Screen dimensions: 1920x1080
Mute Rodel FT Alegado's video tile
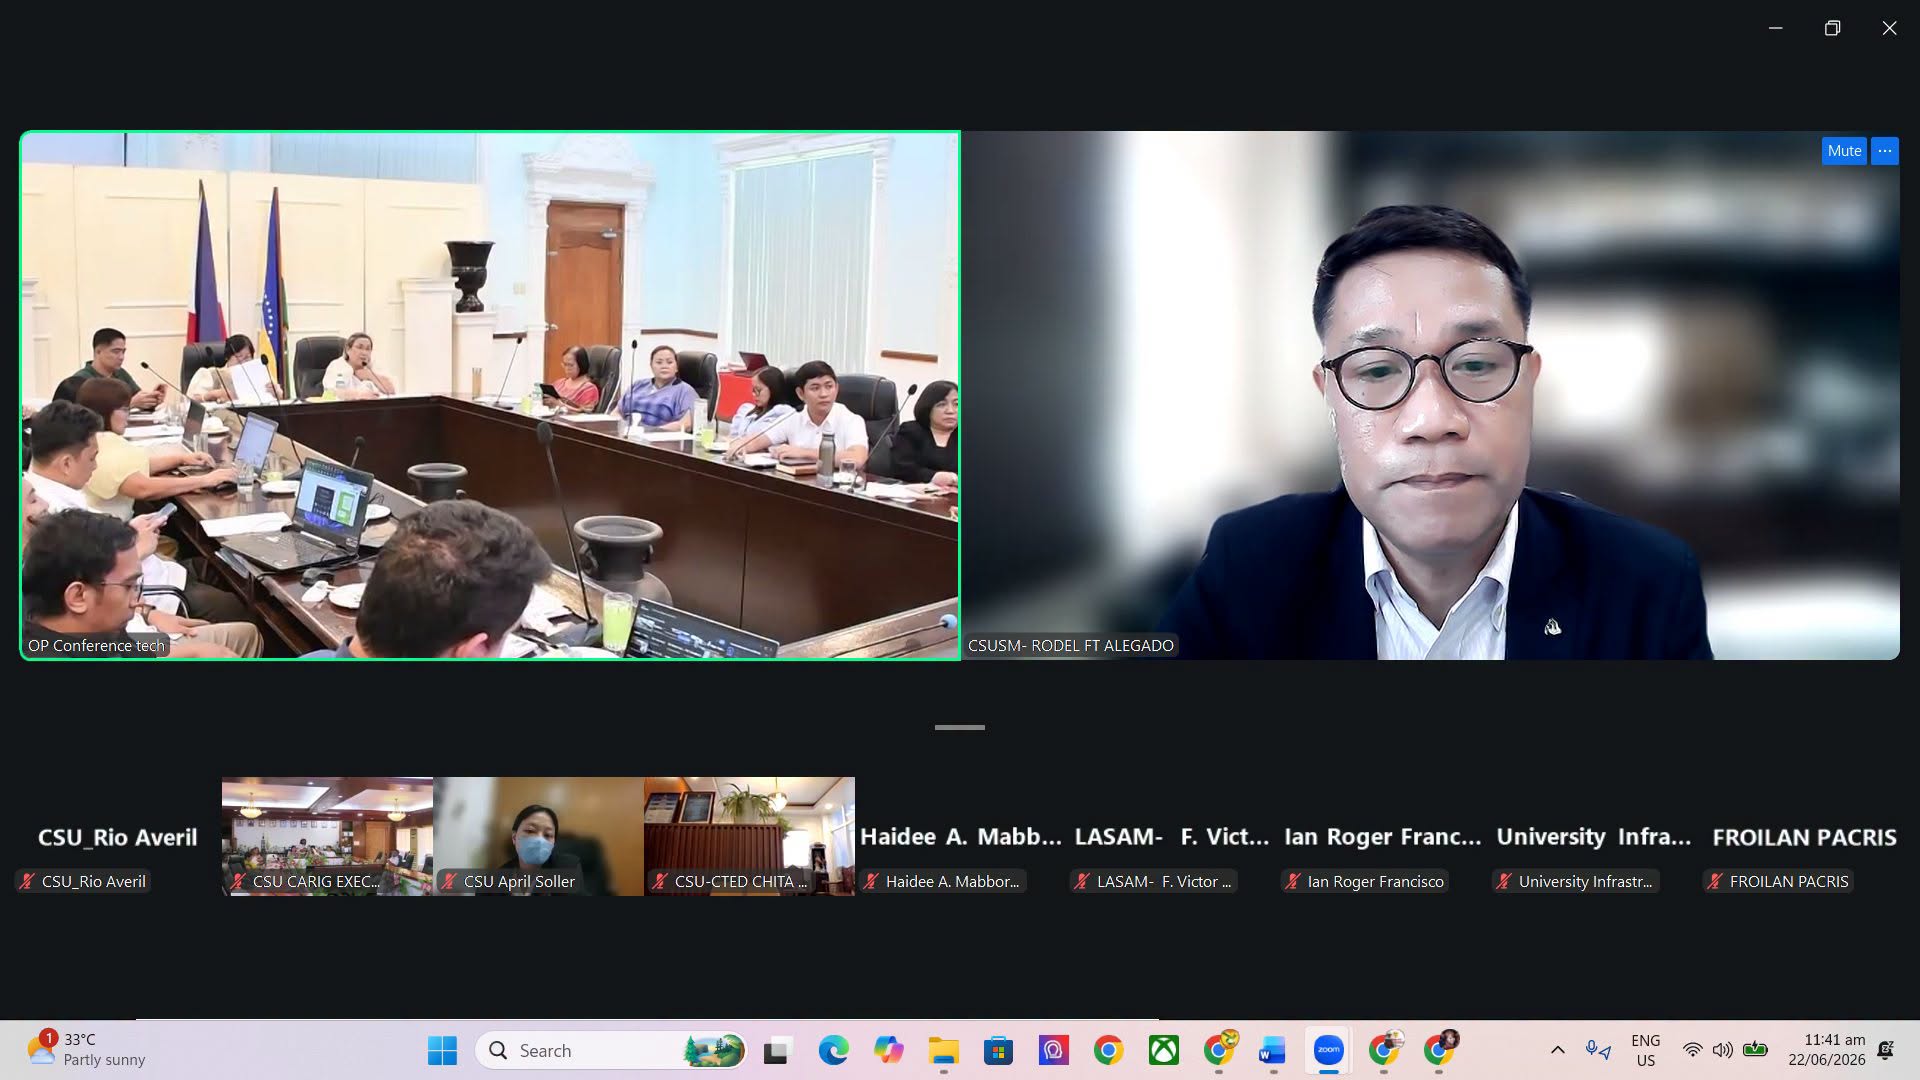(1844, 151)
